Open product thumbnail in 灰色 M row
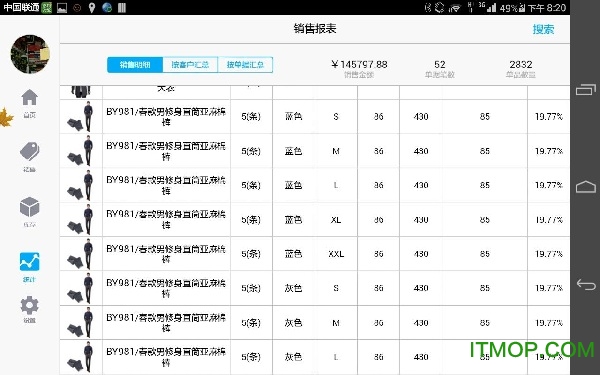The image size is (600, 375). point(81,323)
